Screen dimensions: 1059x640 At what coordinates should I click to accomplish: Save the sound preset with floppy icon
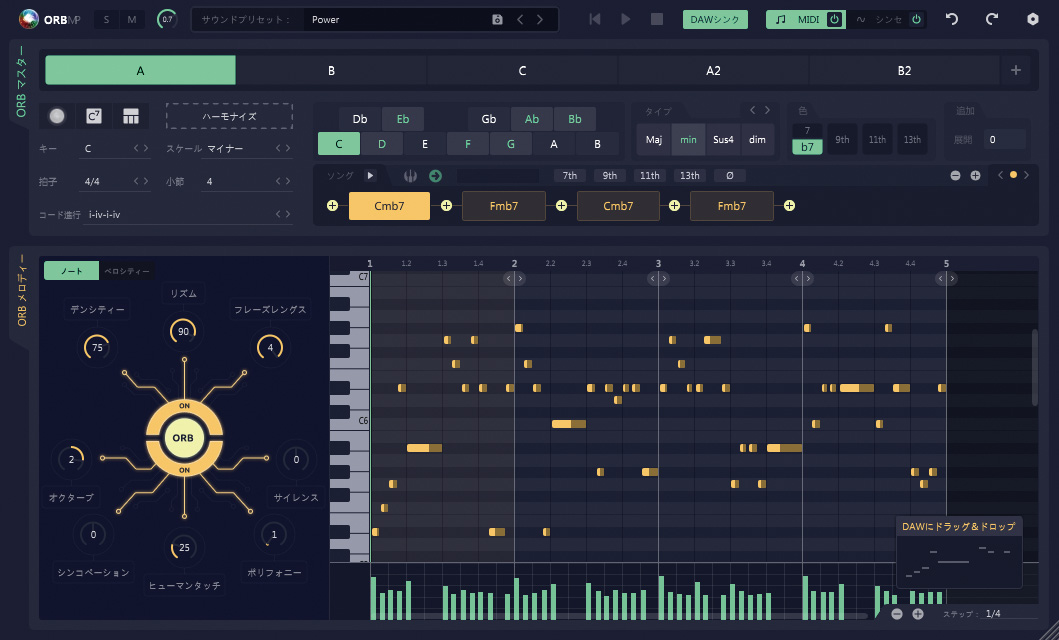(x=498, y=20)
